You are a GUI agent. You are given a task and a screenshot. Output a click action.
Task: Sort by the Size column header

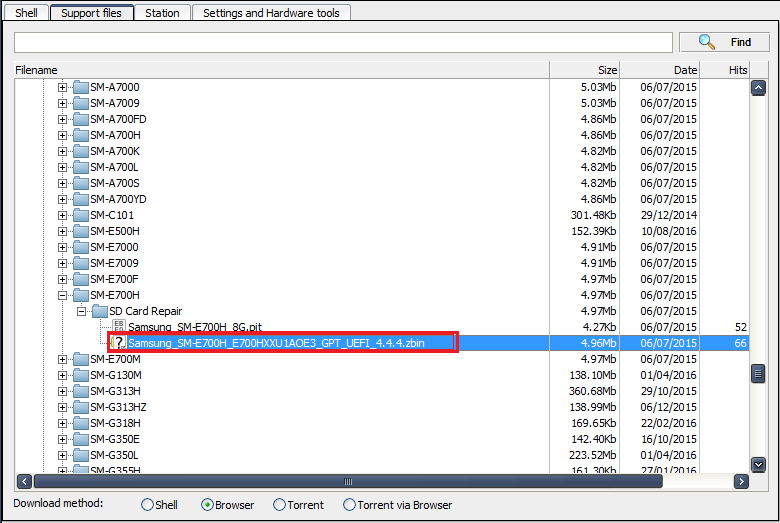point(585,70)
